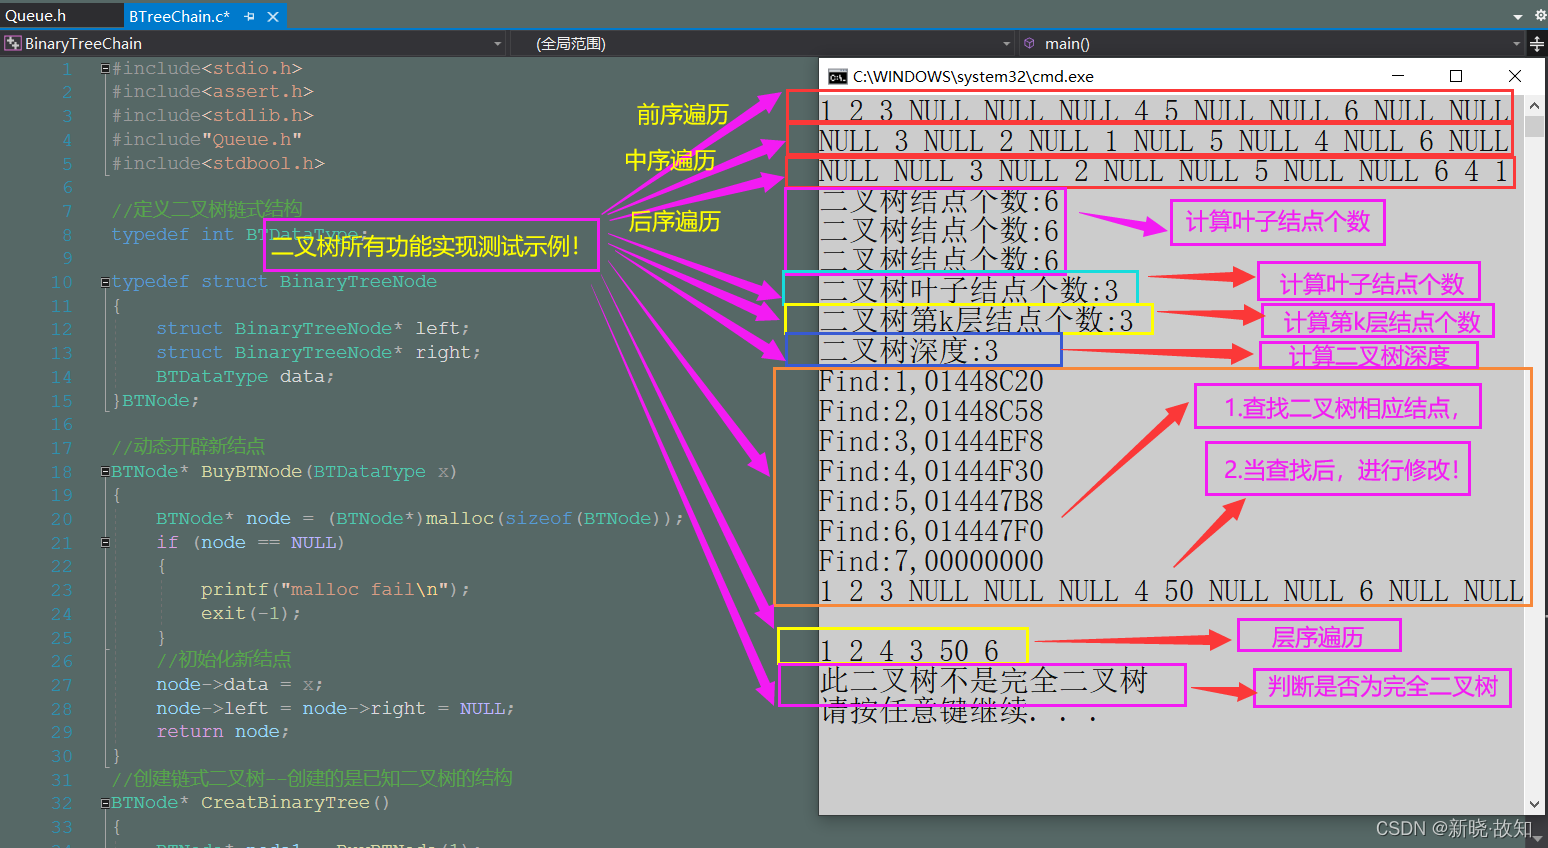The height and width of the screenshot is (848, 1548).
Task: Click the code line #include<assert.h>
Action: click(x=213, y=92)
